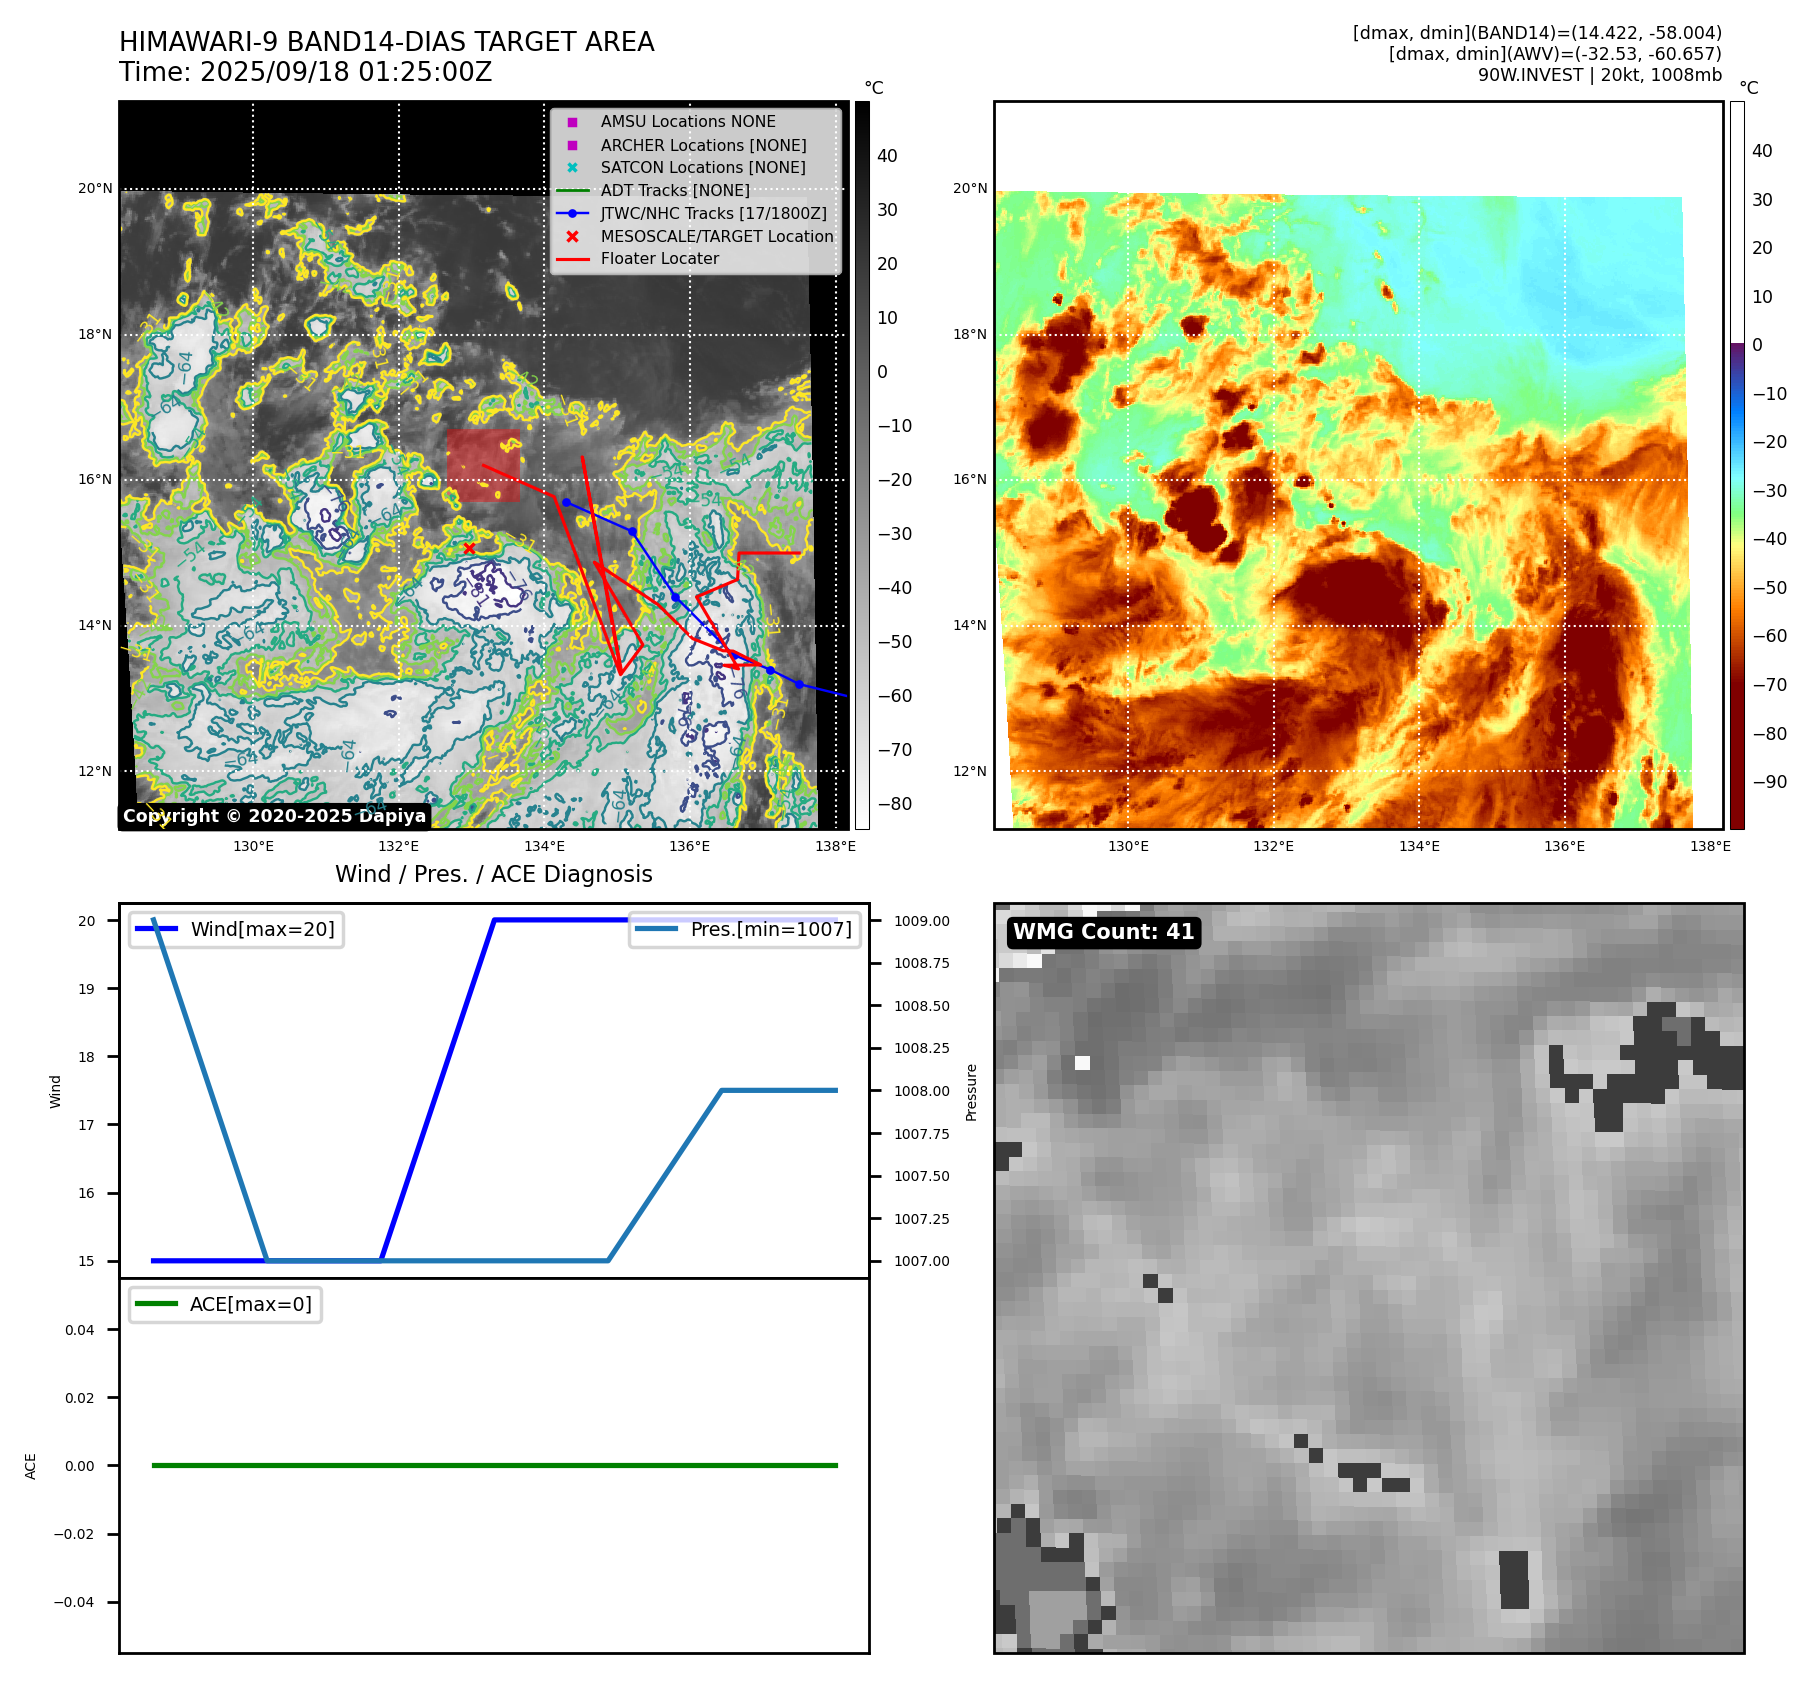Image resolution: width=1813 pixels, height=1690 pixels.
Task: Click the '20°N' latitude label on left map
Action: 95,188
